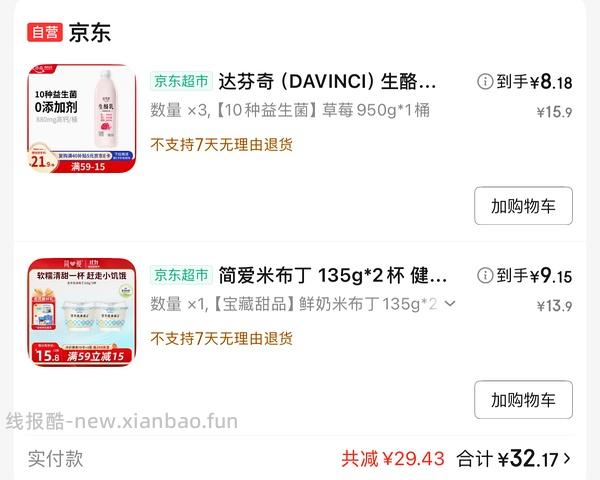Tap the 京东超市 tag on the 简爱米布丁 item
This screenshot has width=600, height=480.
tap(181, 275)
